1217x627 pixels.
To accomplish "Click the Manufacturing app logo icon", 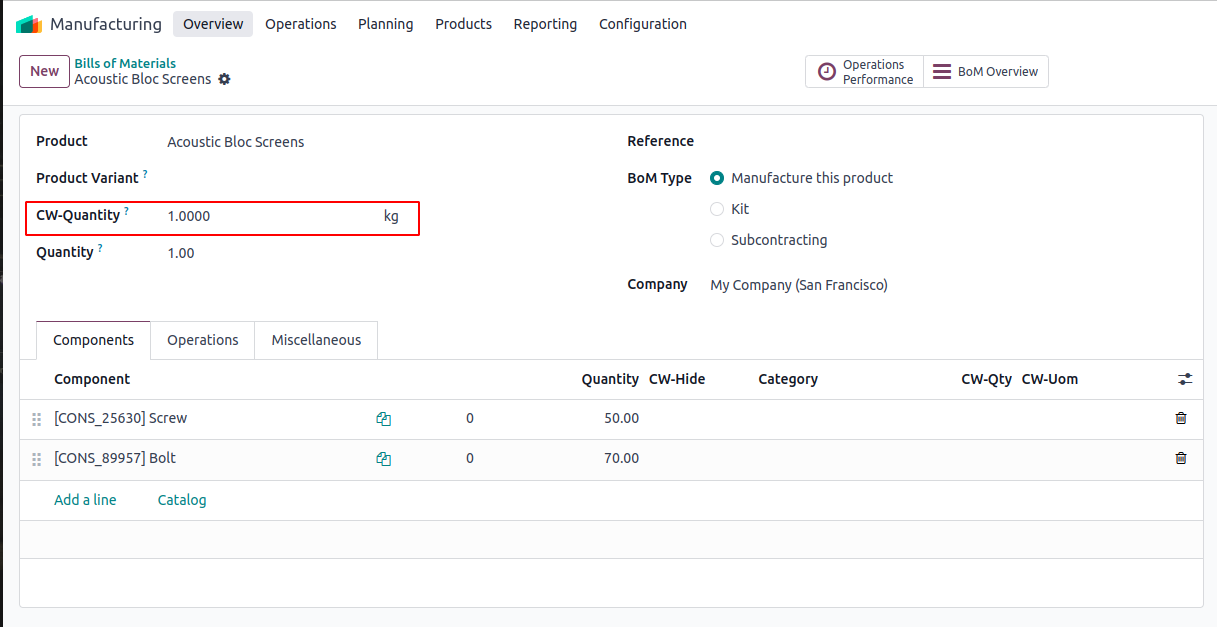I will click(28, 24).
